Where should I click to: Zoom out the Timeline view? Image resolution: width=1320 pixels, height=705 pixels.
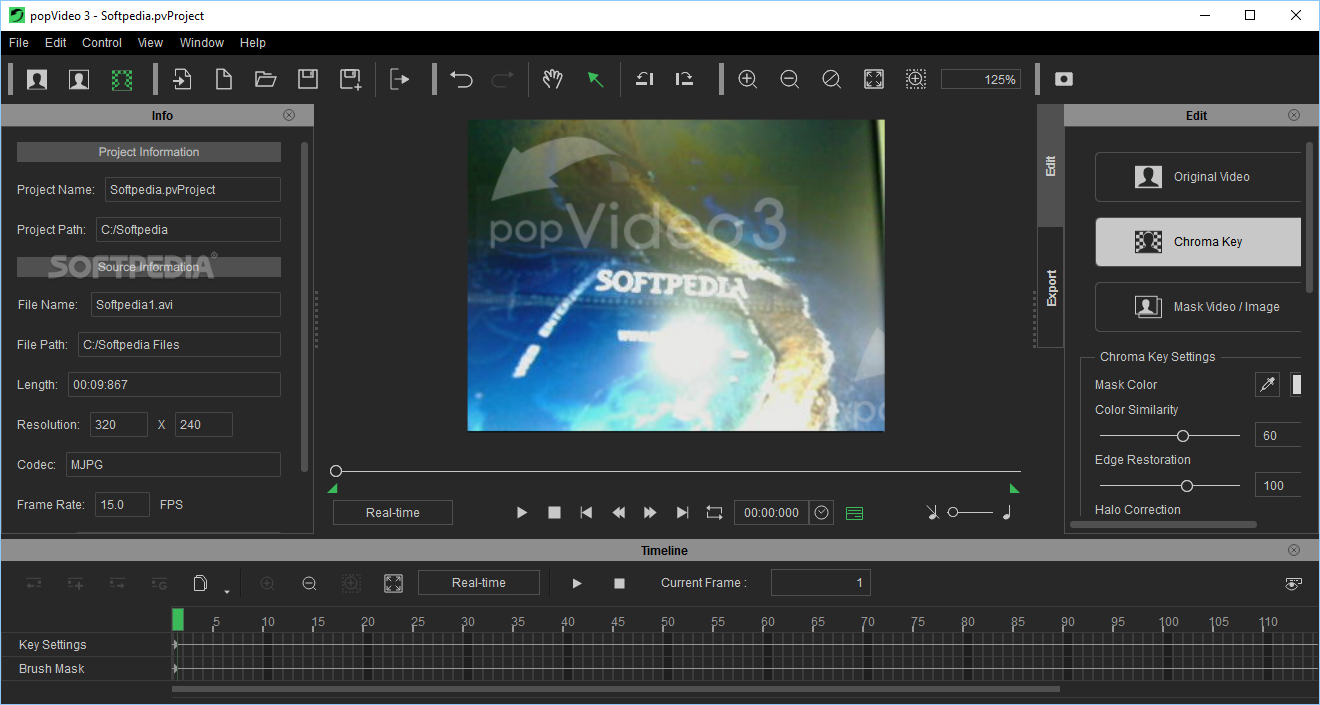(309, 583)
